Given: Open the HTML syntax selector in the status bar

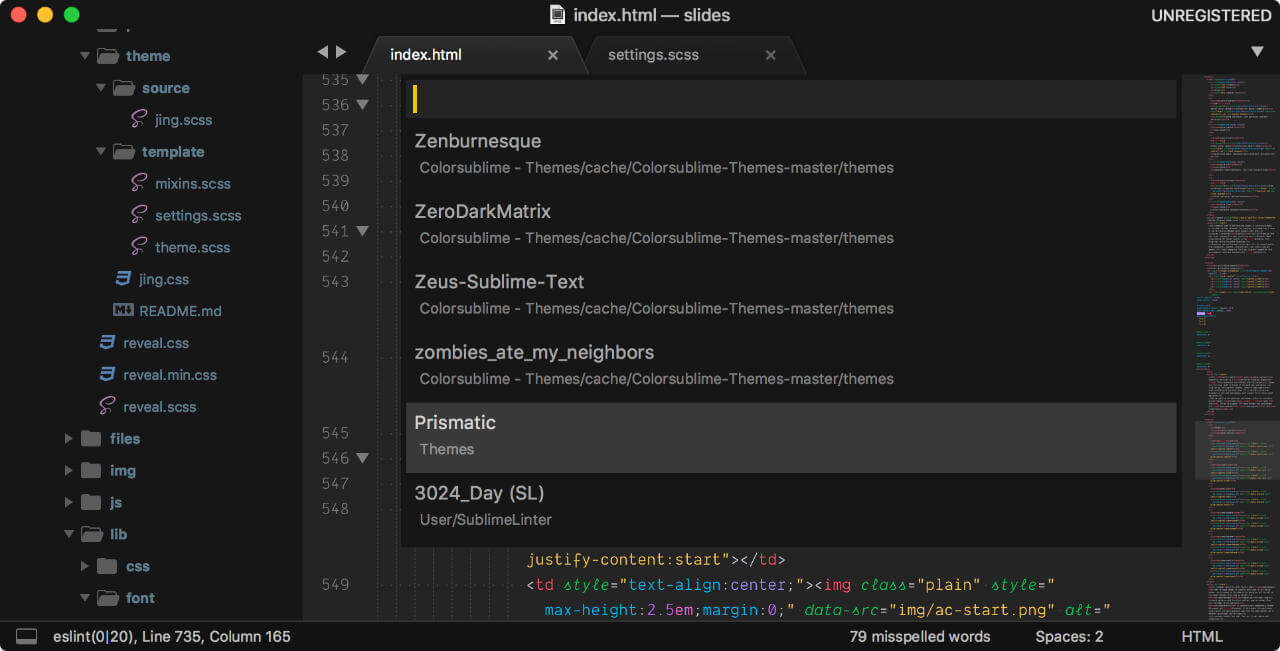Looking at the screenshot, I should 1202,636.
